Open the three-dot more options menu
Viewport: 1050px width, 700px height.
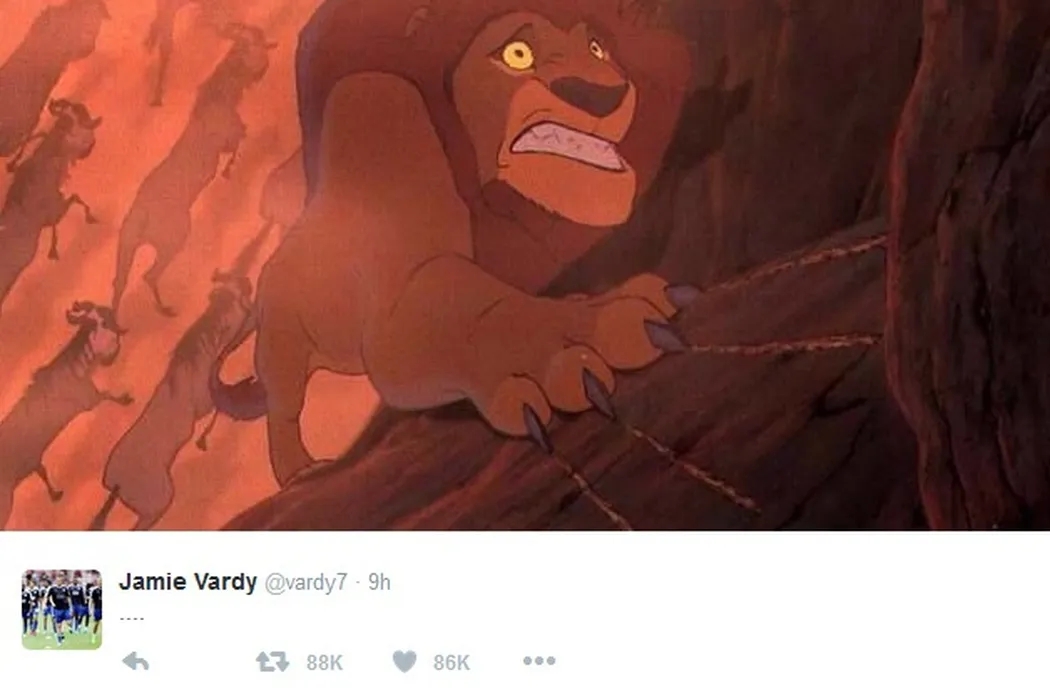pyautogui.click(x=539, y=661)
